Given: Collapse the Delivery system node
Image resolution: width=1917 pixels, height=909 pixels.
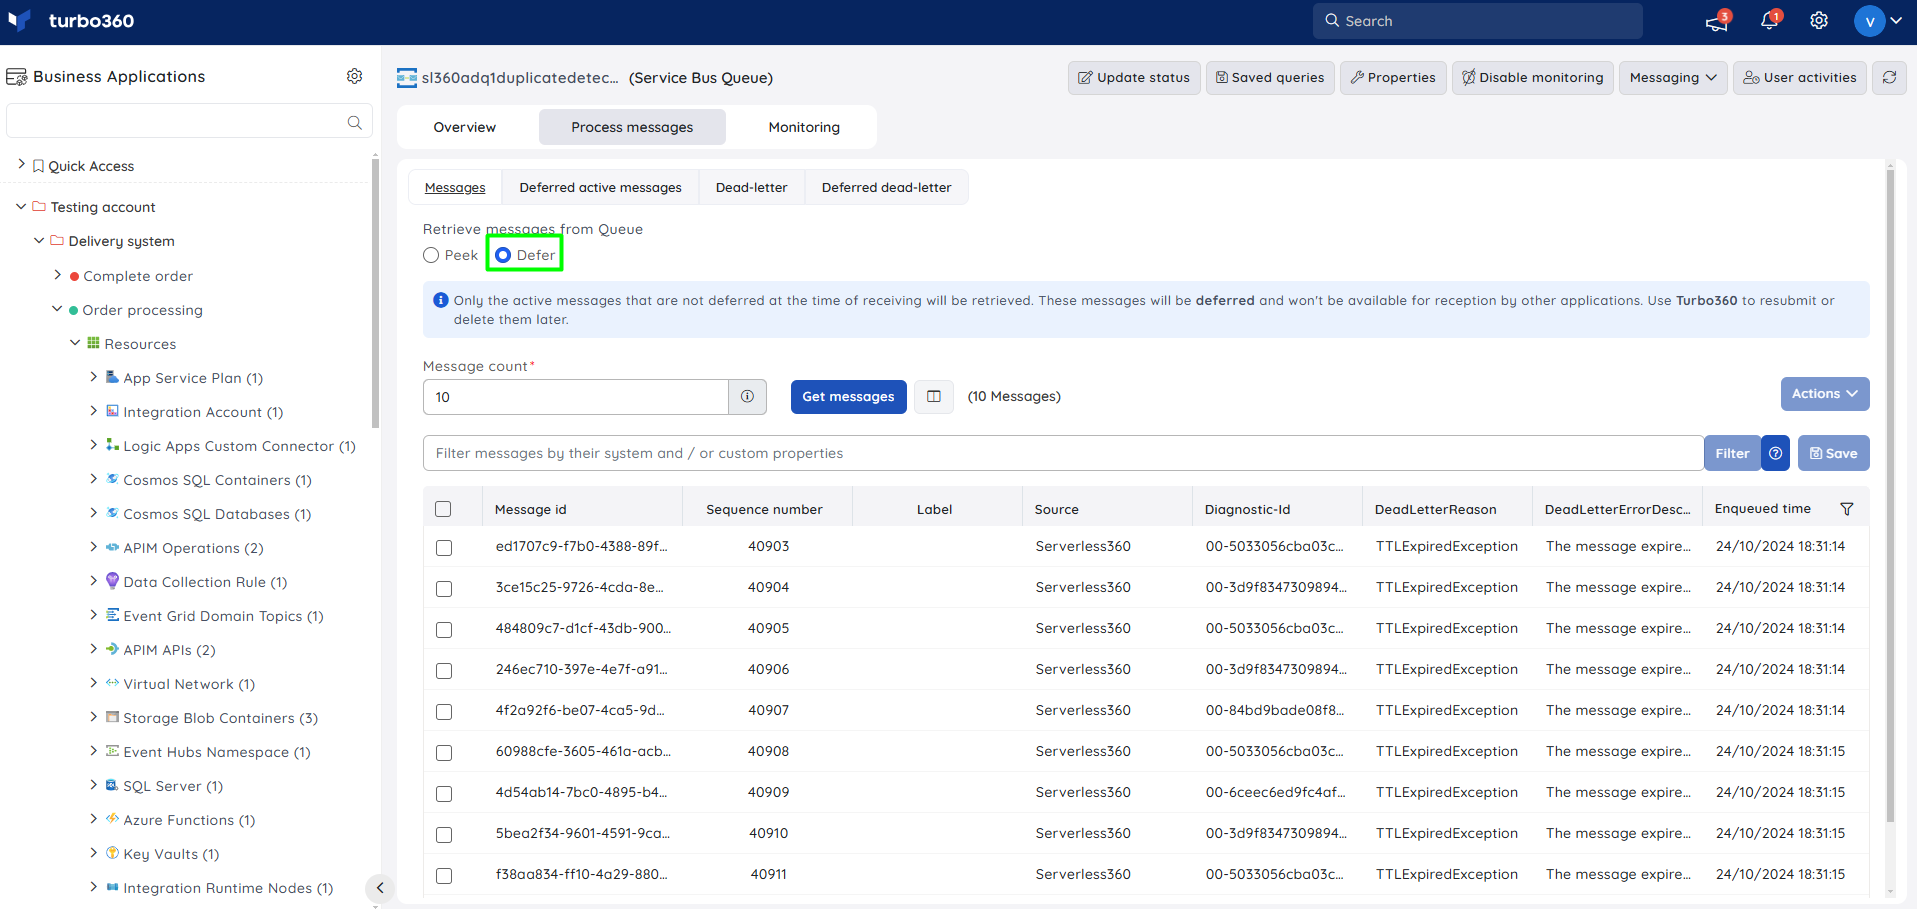Looking at the screenshot, I should 39,240.
